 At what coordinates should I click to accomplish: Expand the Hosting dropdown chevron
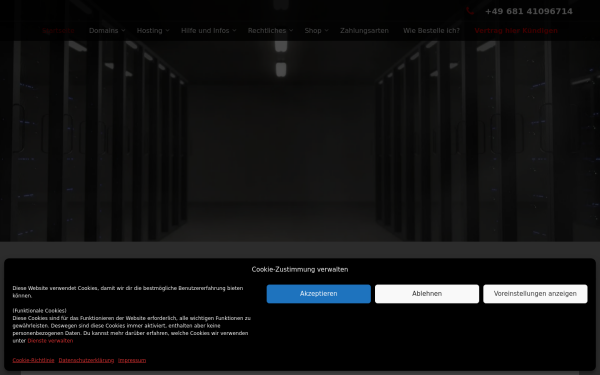(167, 31)
